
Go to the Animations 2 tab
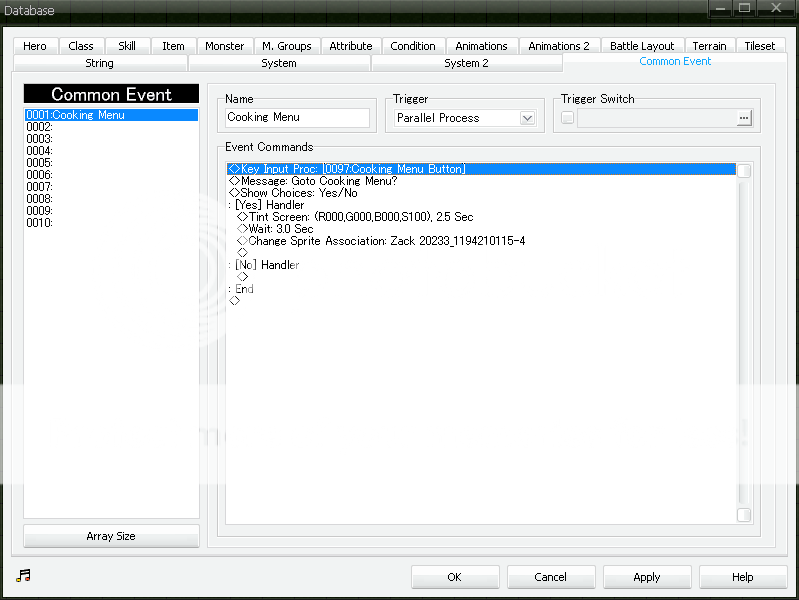(x=559, y=46)
